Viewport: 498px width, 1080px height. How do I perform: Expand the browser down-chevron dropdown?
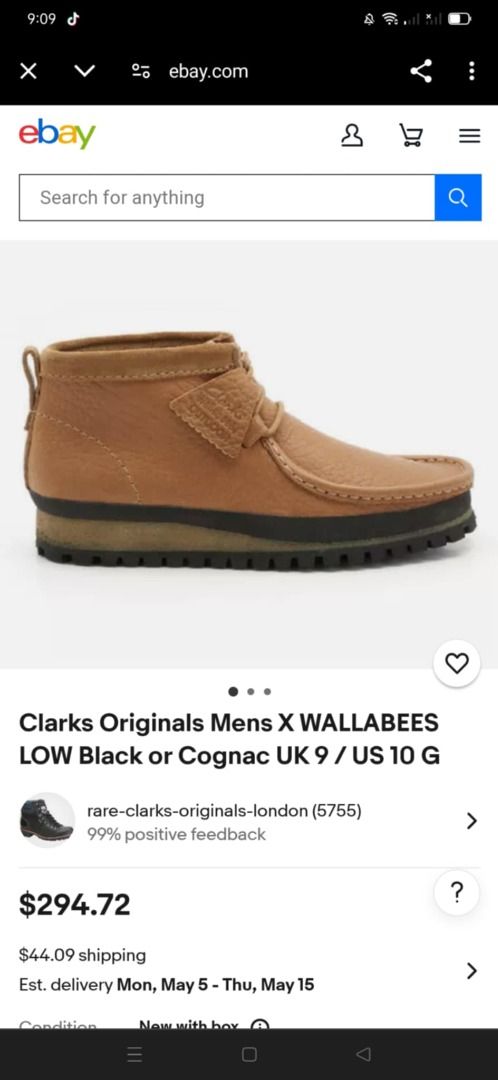[84, 71]
